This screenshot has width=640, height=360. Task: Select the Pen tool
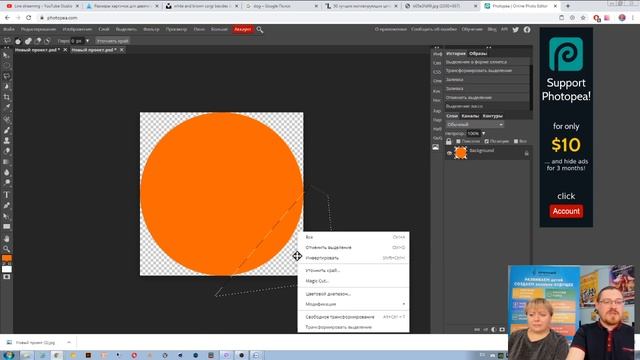coord(6,206)
